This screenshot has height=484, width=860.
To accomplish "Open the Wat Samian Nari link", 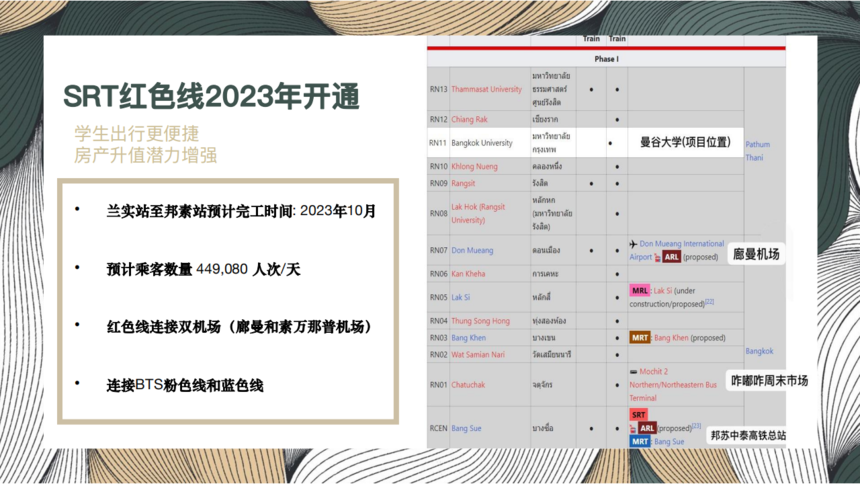I will tap(478, 355).
